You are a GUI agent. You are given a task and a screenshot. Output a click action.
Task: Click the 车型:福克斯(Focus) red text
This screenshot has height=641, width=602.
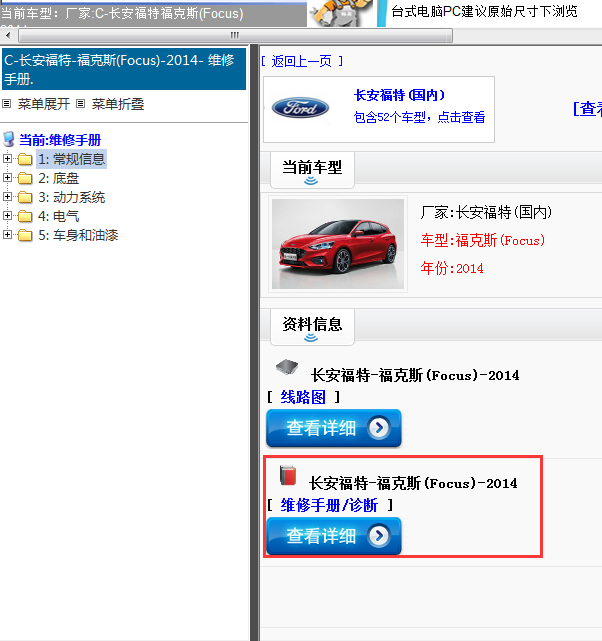483,240
